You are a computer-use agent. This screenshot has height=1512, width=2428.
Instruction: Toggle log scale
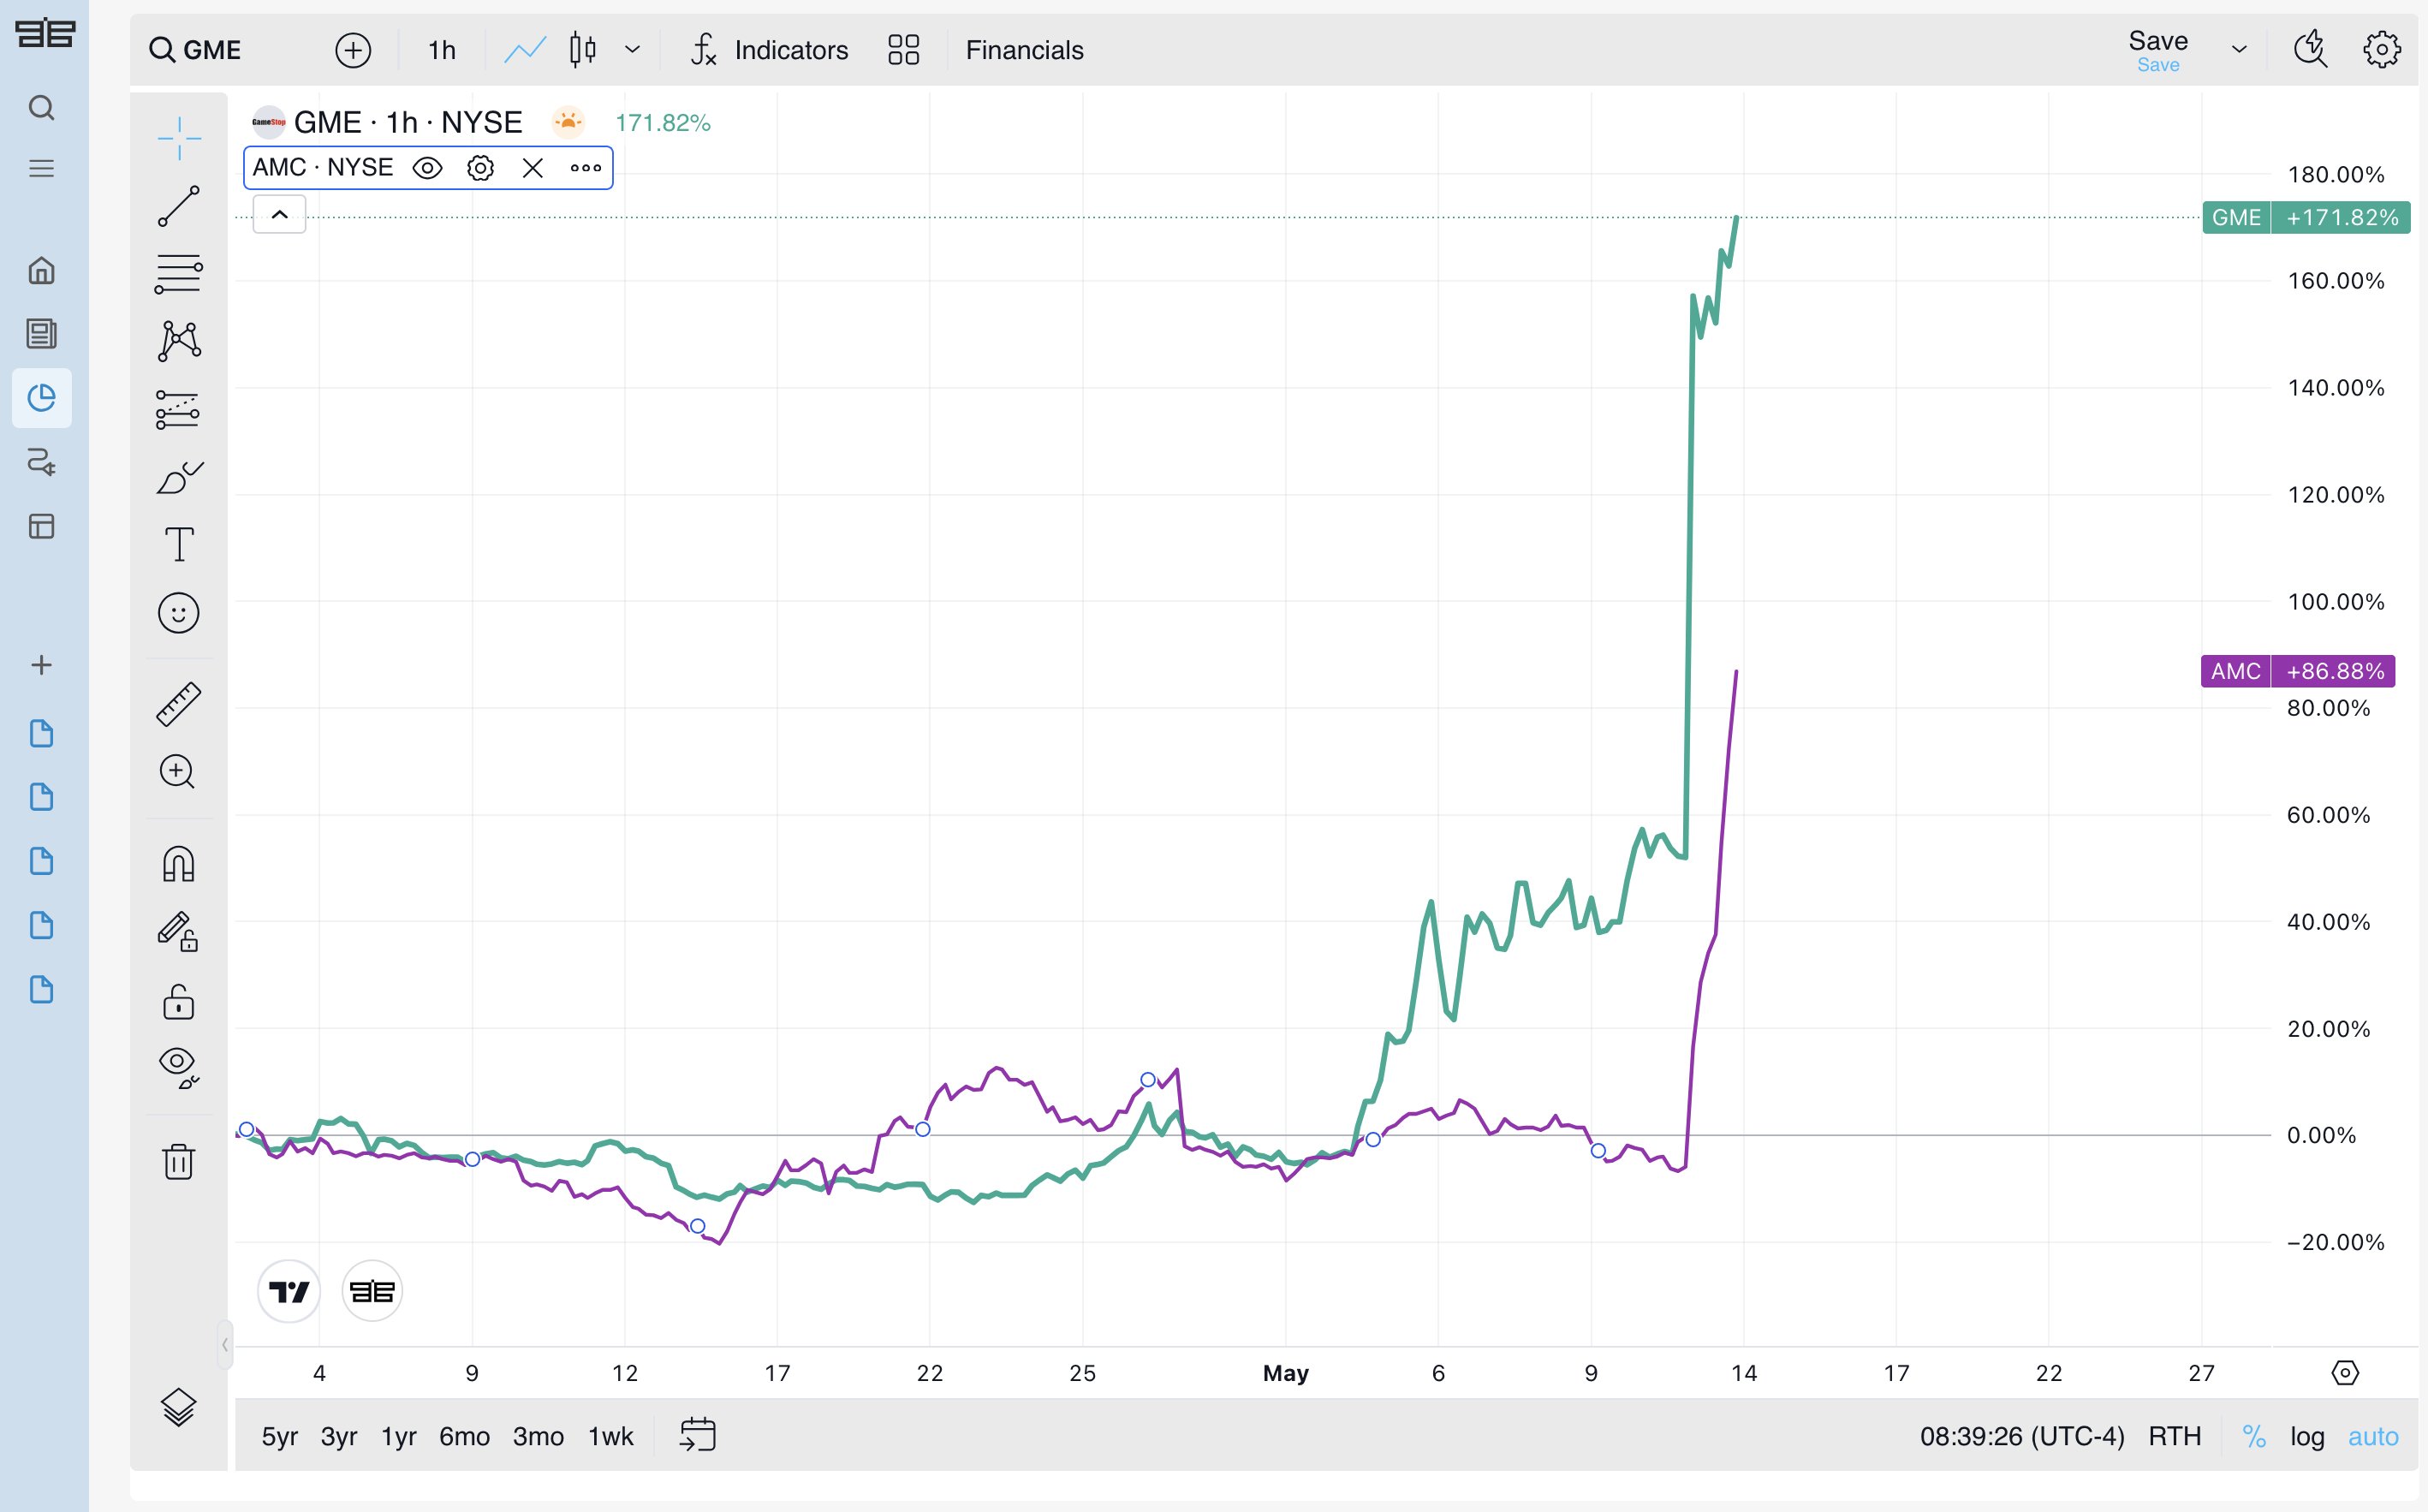pyautogui.click(x=2308, y=1437)
